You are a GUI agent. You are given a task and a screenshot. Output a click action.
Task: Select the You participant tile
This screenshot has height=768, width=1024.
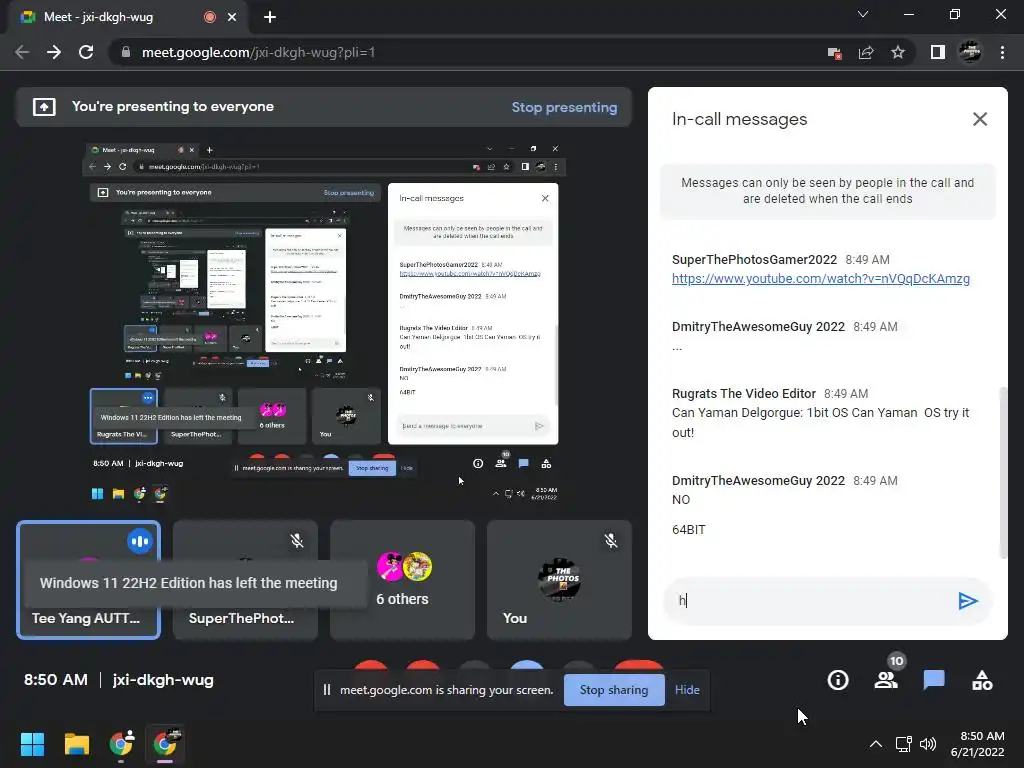tap(559, 580)
